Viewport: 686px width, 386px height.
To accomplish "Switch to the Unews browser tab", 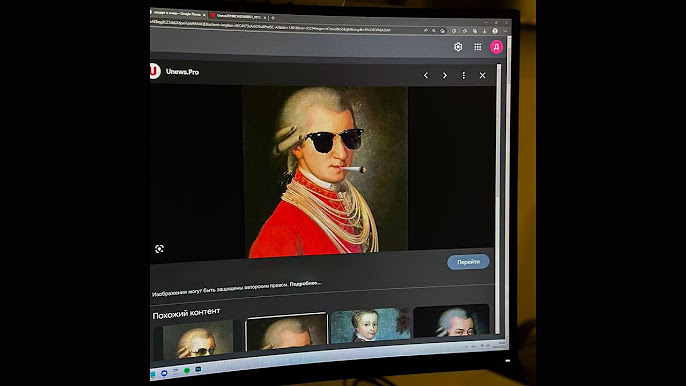I will tap(238, 16).
